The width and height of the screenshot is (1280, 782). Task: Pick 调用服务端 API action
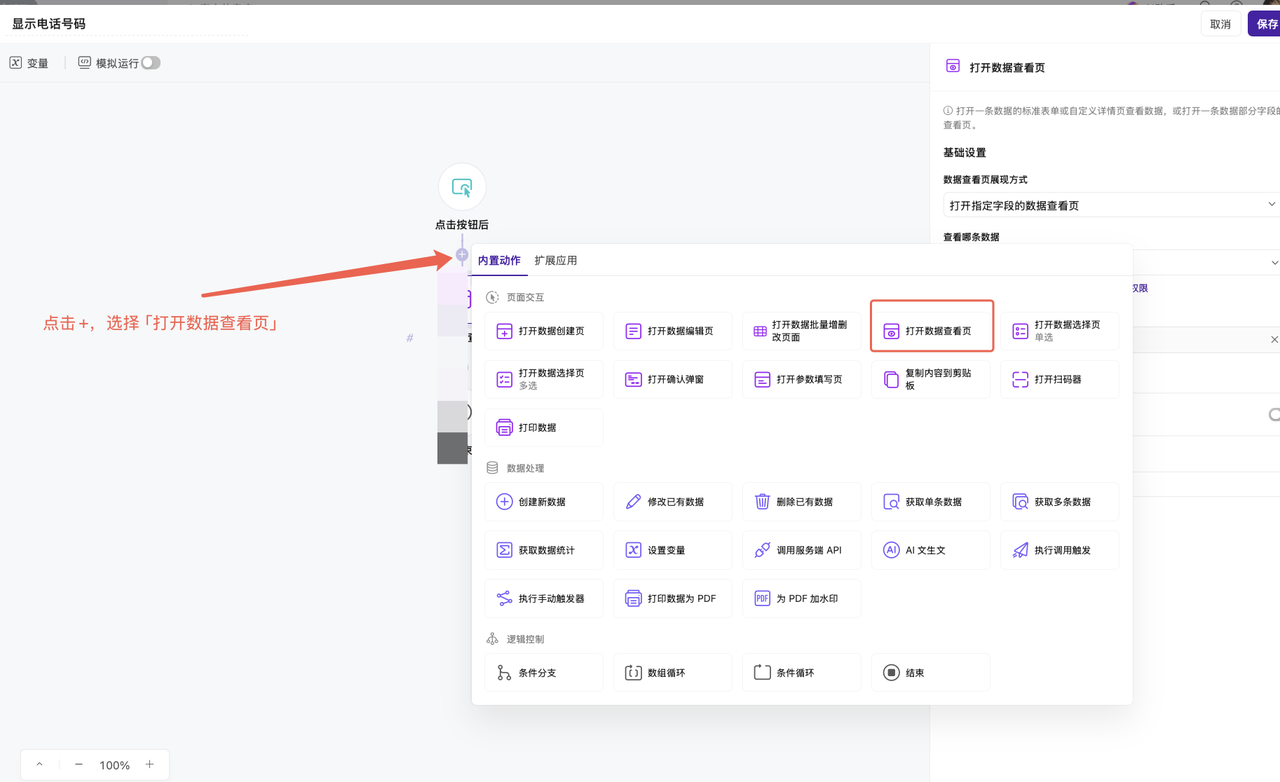click(802, 550)
